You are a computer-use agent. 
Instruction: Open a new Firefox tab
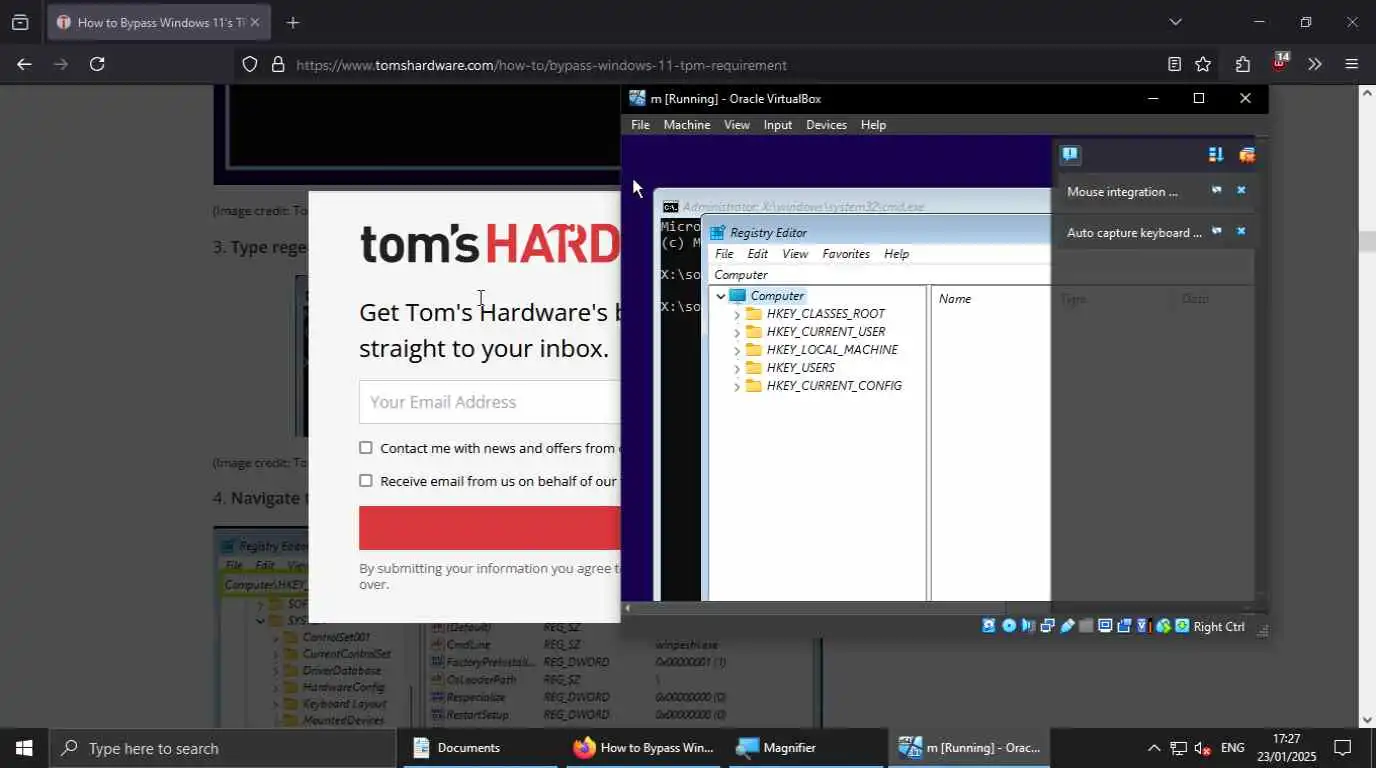(x=292, y=22)
